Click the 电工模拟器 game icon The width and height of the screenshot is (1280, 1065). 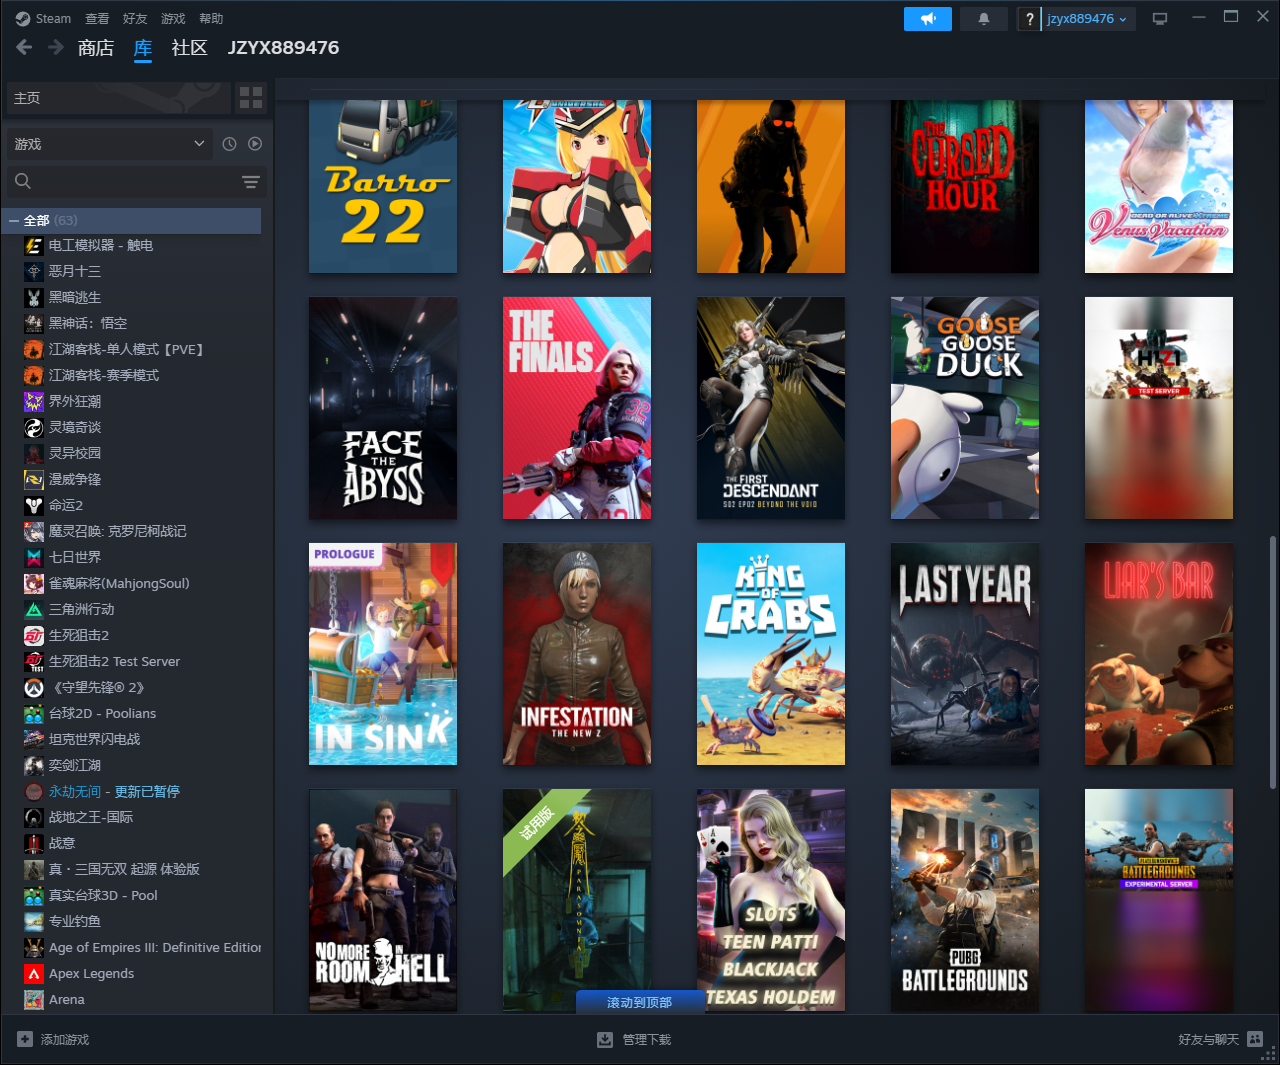34,245
